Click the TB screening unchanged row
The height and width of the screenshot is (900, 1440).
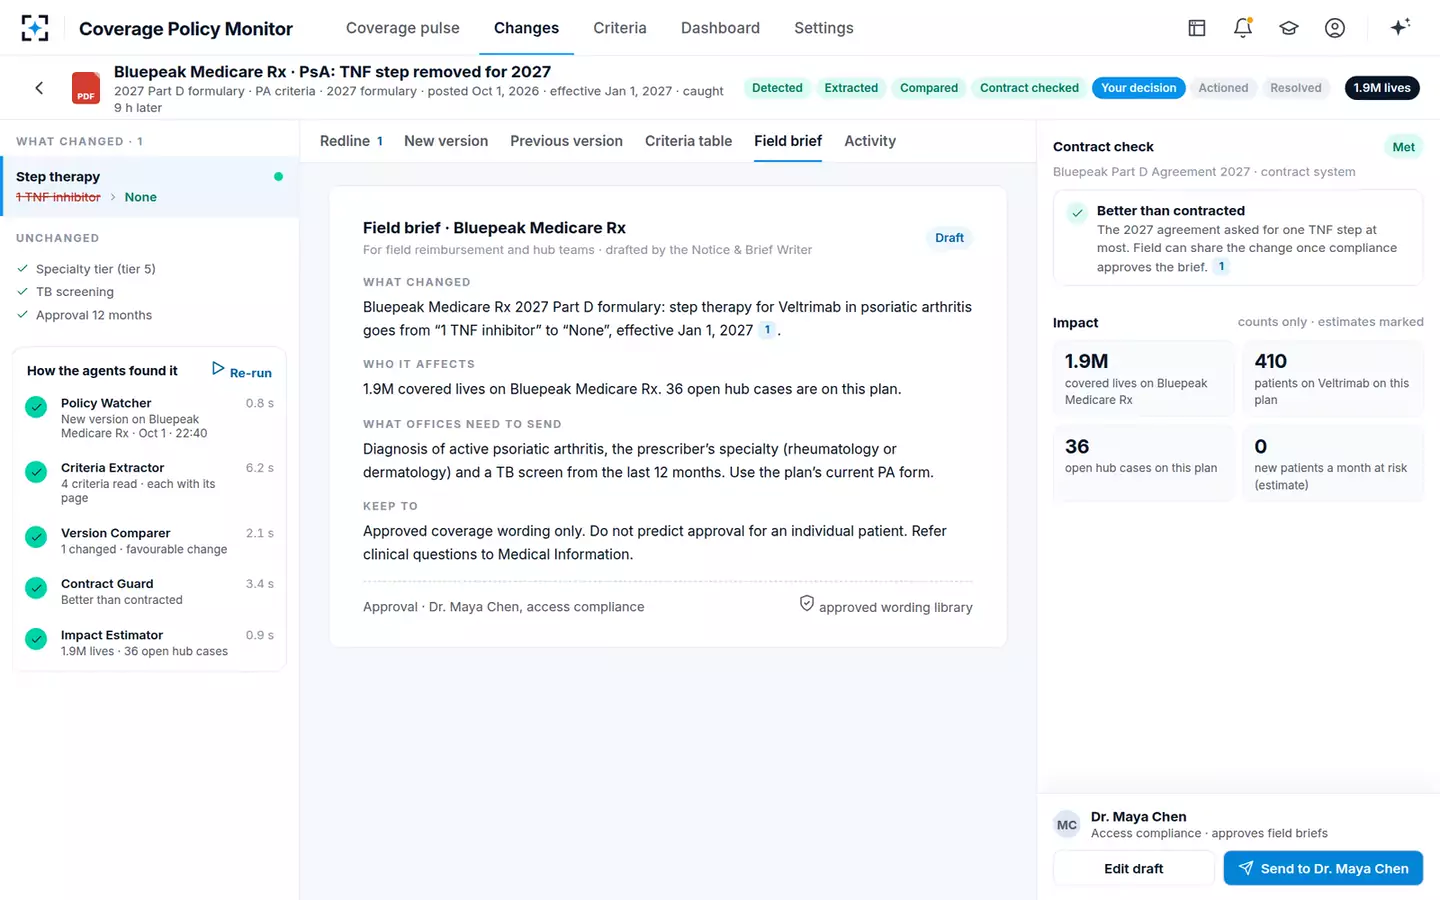[x=150, y=292]
